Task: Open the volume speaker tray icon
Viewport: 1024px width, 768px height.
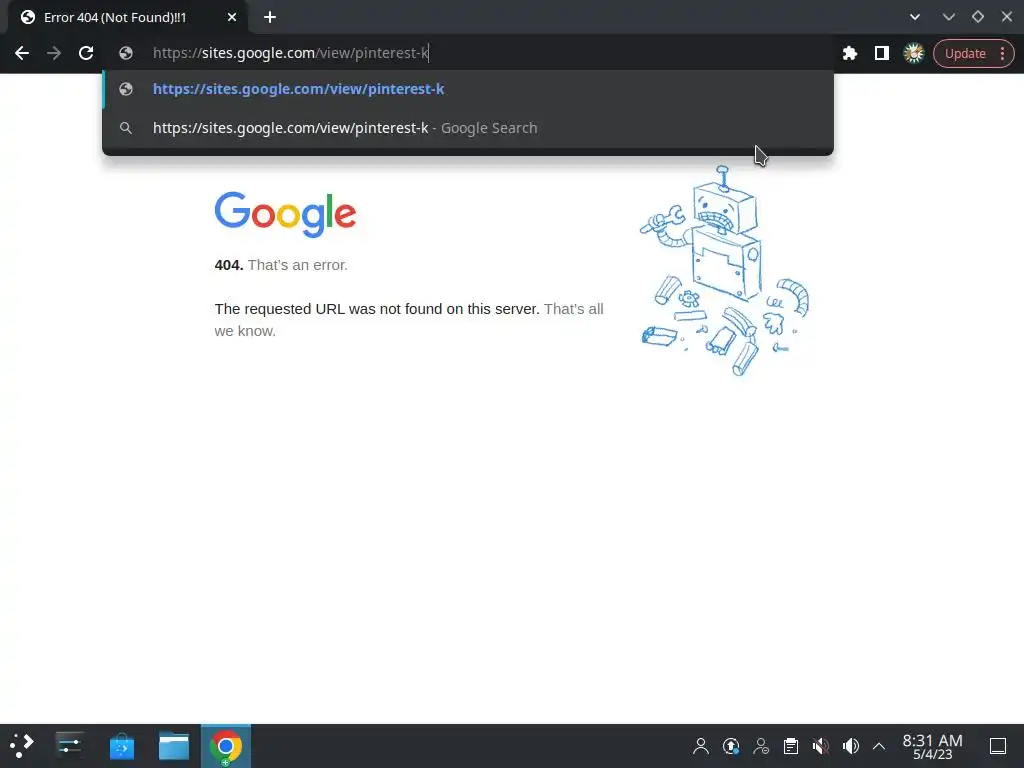Action: click(x=850, y=746)
